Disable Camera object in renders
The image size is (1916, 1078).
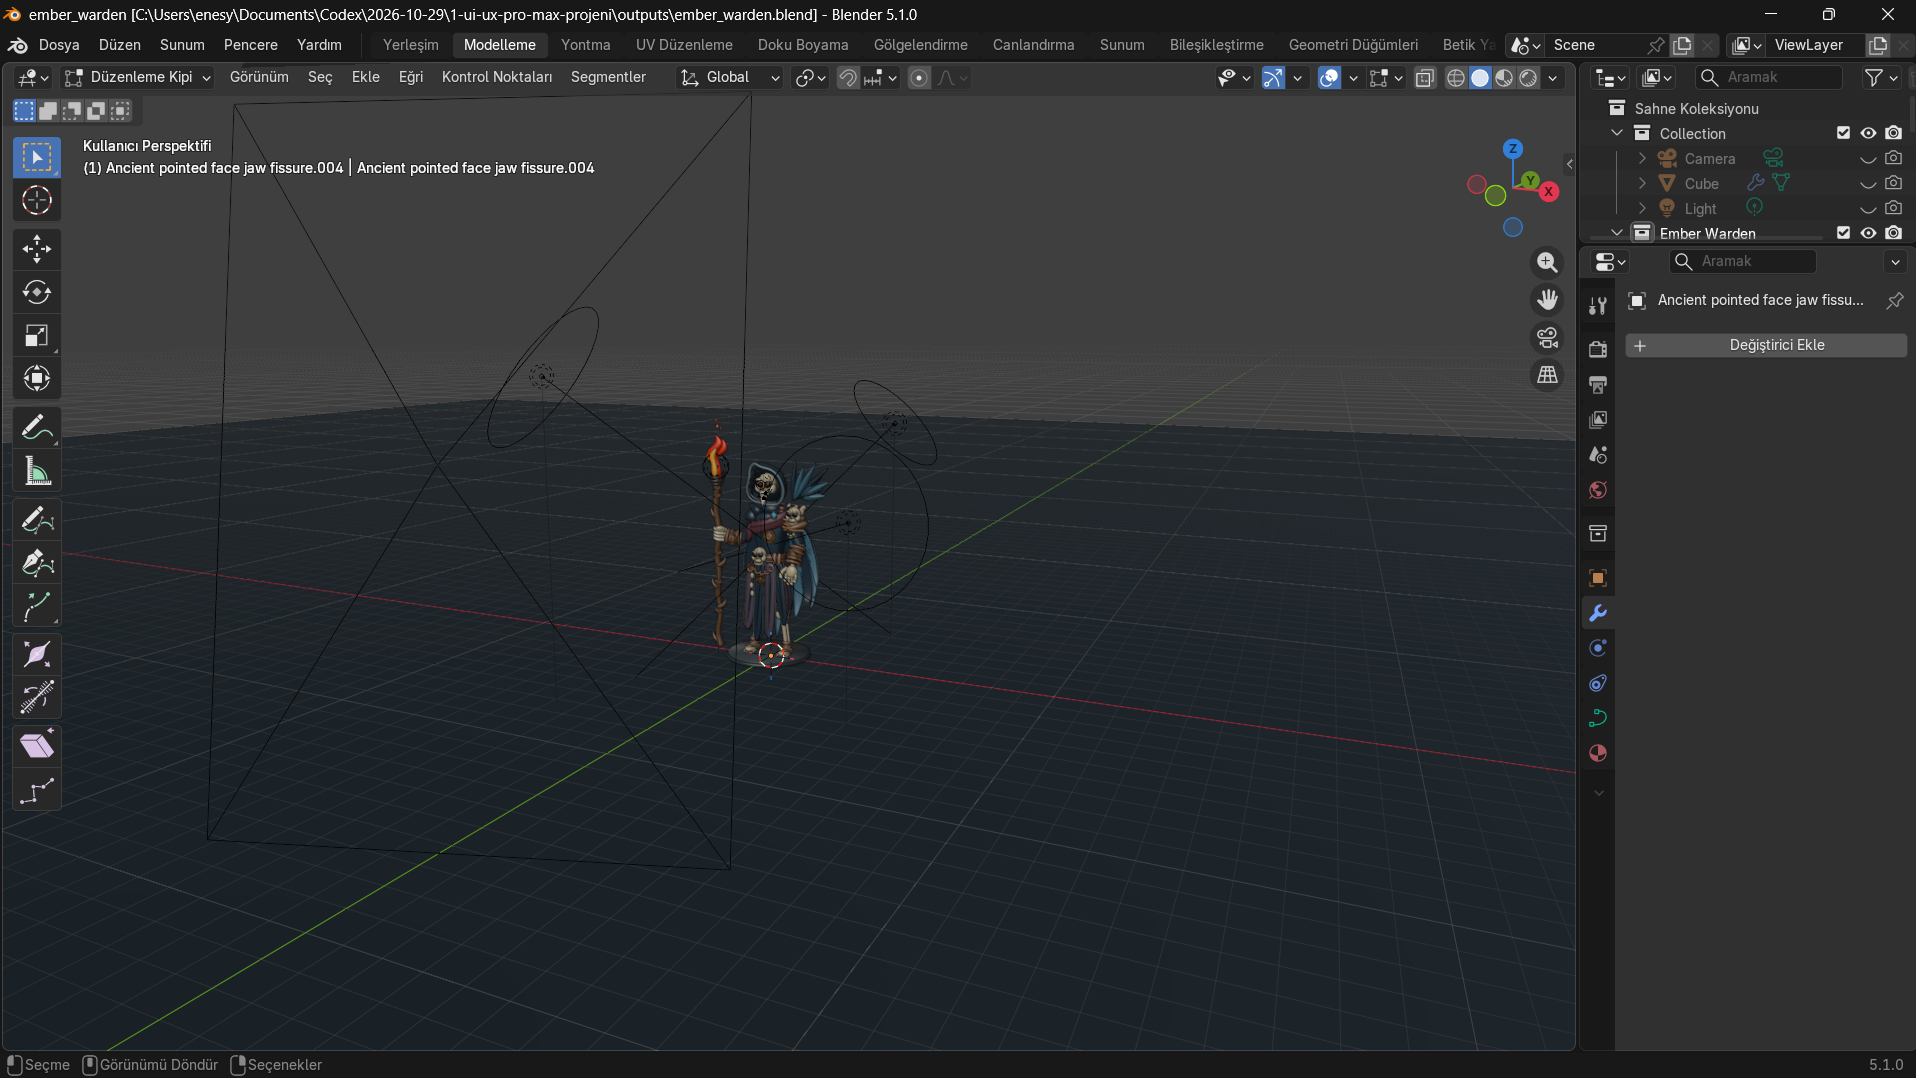[1893, 158]
